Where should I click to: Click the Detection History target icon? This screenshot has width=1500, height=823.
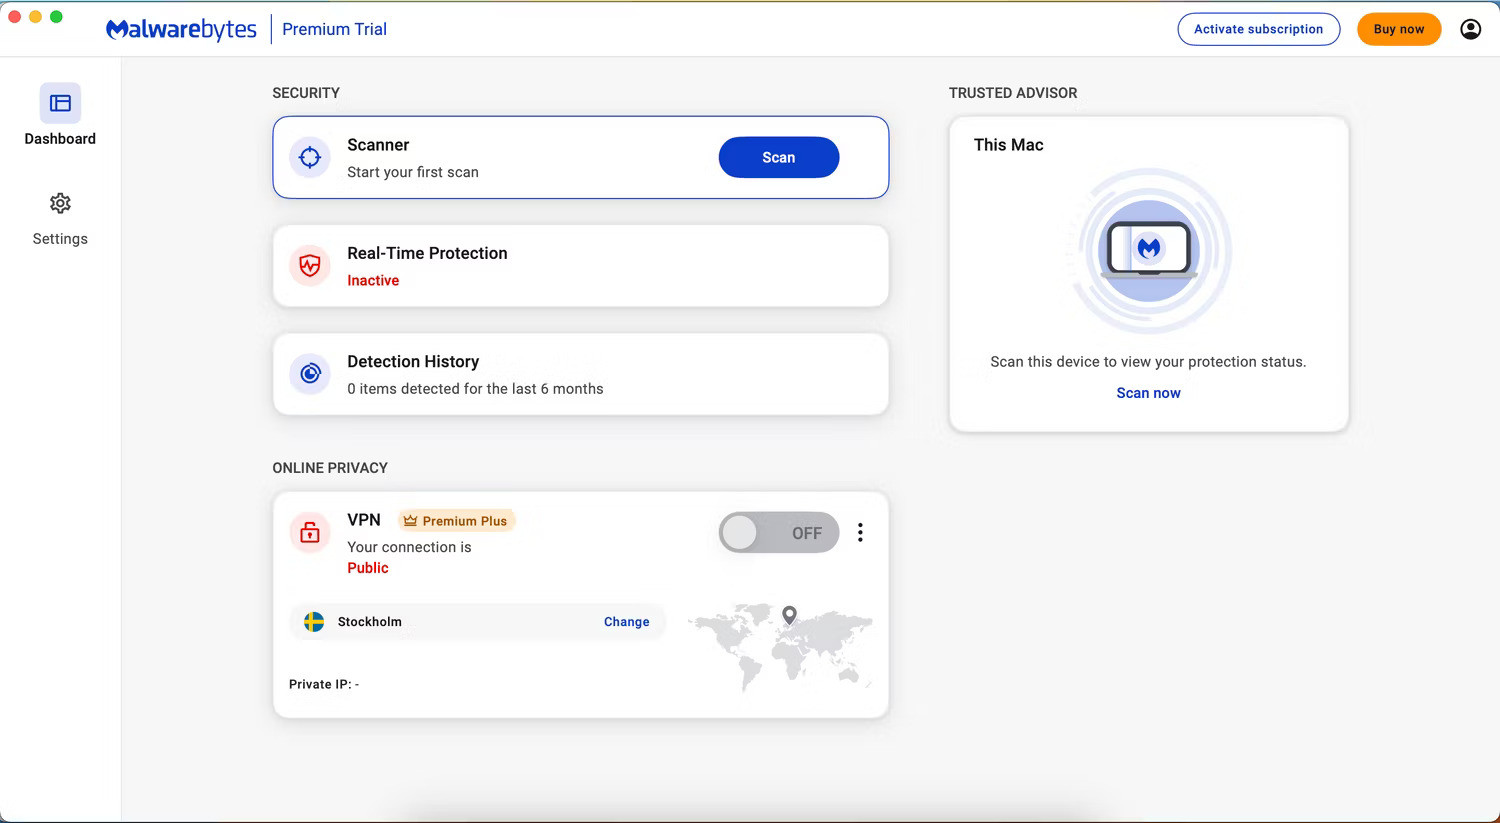coord(309,373)
